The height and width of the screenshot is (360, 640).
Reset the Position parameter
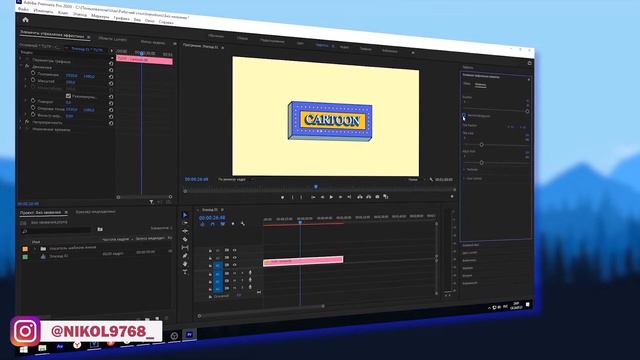[111, 76]
